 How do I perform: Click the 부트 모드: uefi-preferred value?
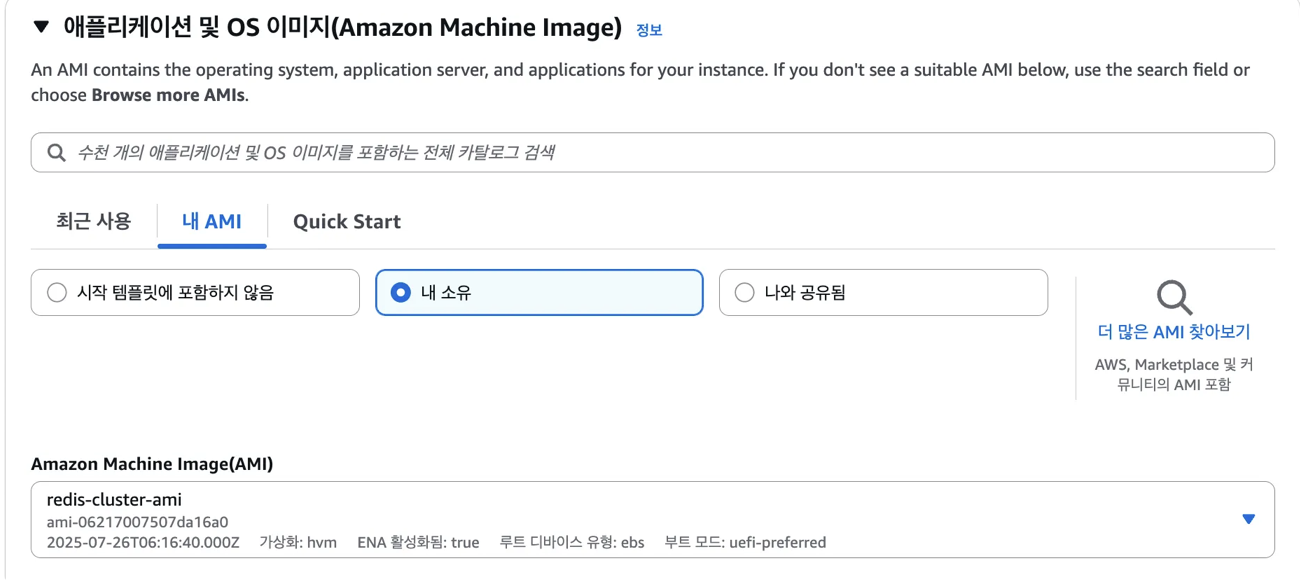point(745,543)
